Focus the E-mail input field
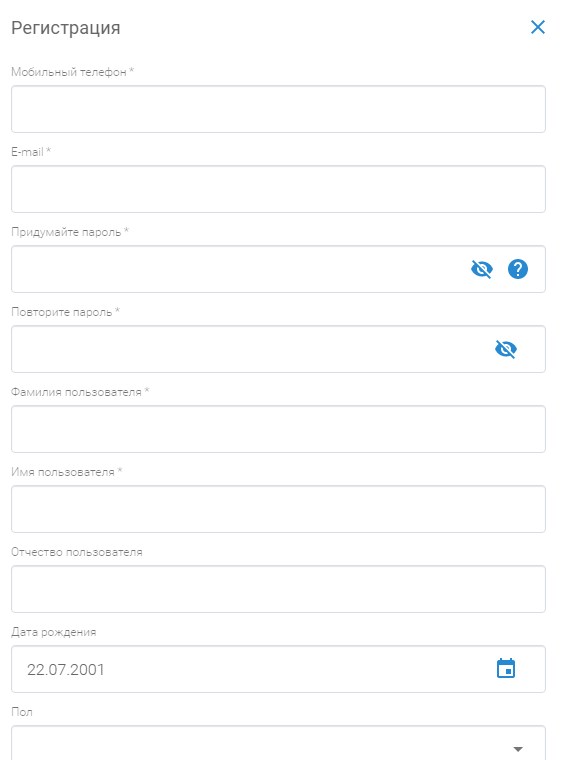569x760 pixels. click(x=278, y=189)
